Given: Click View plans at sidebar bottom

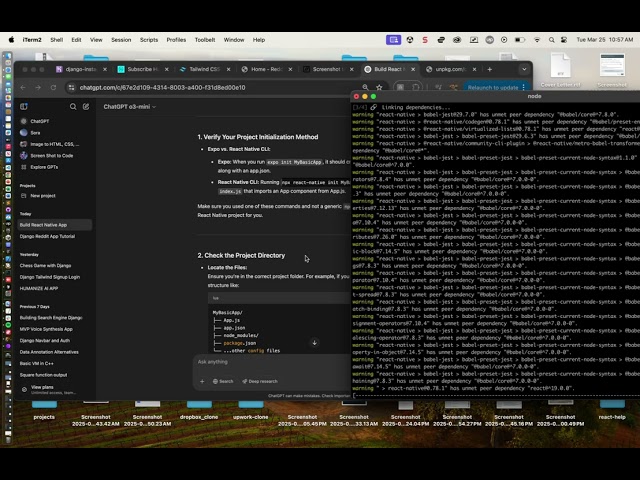Looking at the screenshot, I should [x=49, y=389].
